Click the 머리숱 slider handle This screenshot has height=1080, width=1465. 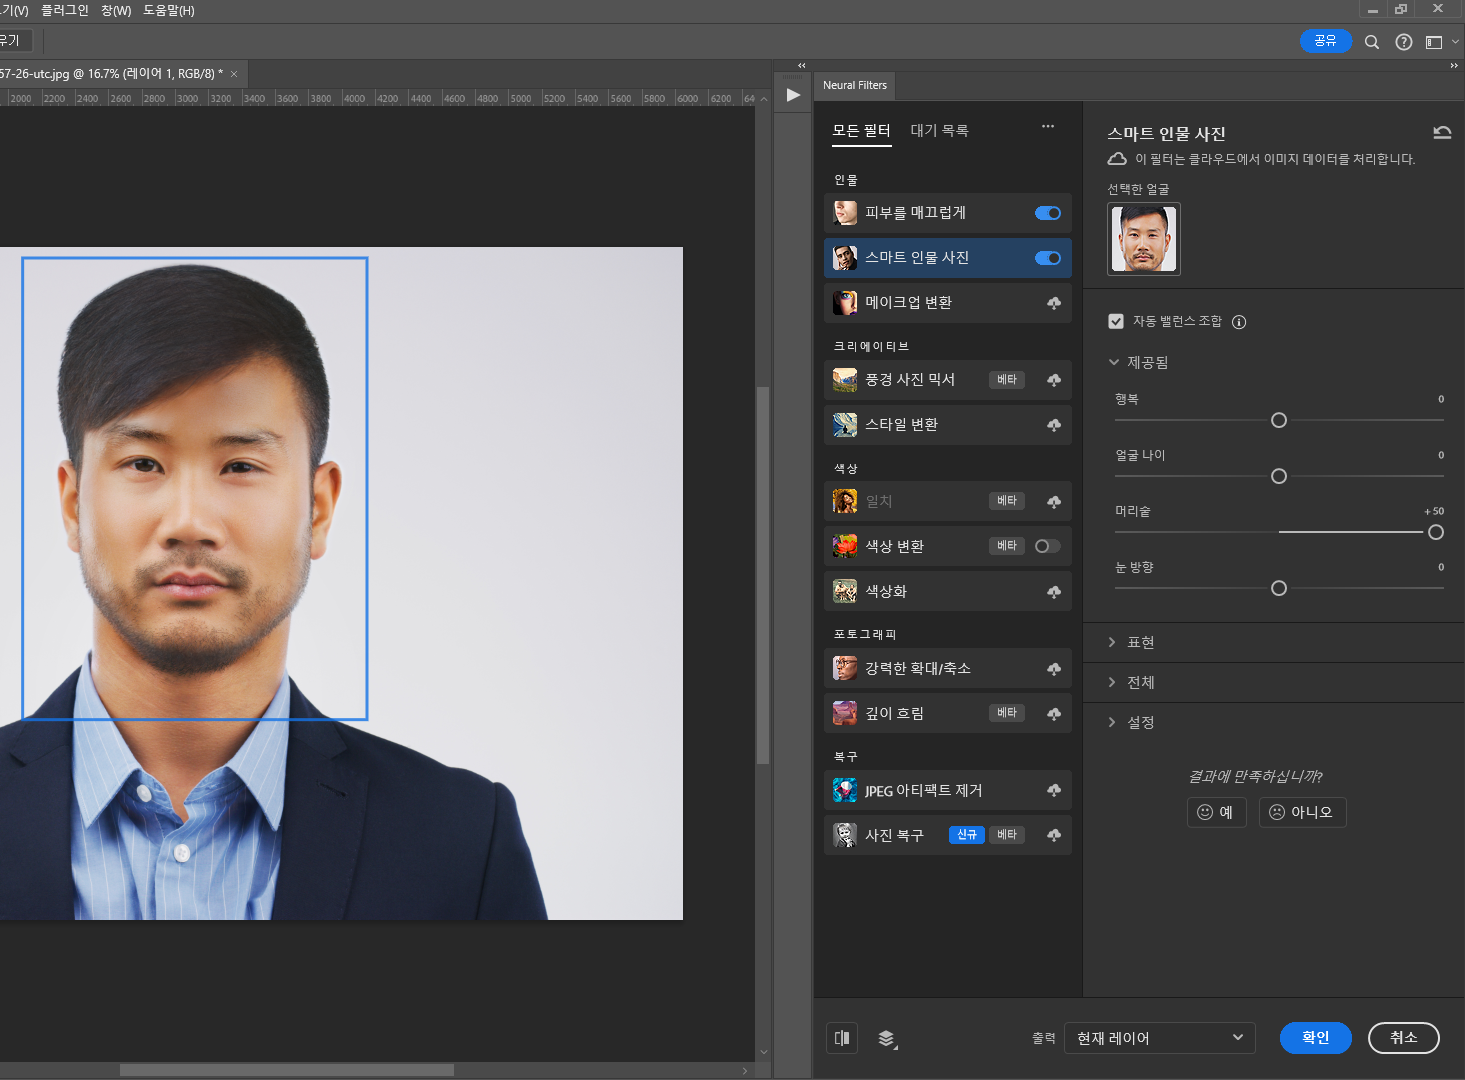pyautogui.click(x=1436, y=532)
